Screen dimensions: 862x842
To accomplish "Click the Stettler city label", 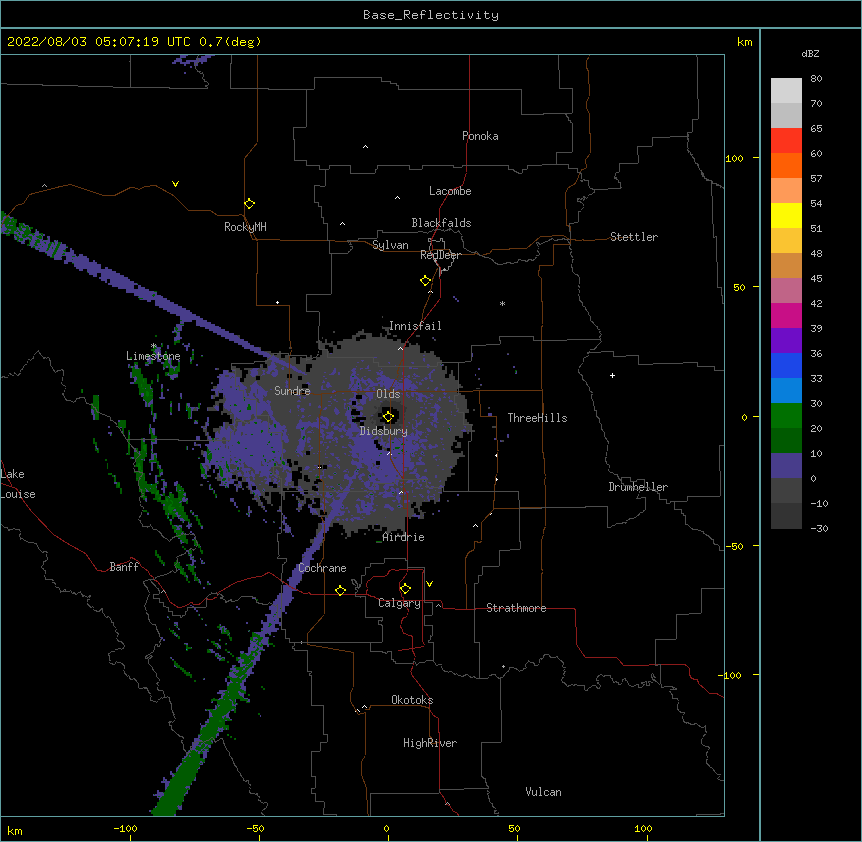I will tap(634, 237).
